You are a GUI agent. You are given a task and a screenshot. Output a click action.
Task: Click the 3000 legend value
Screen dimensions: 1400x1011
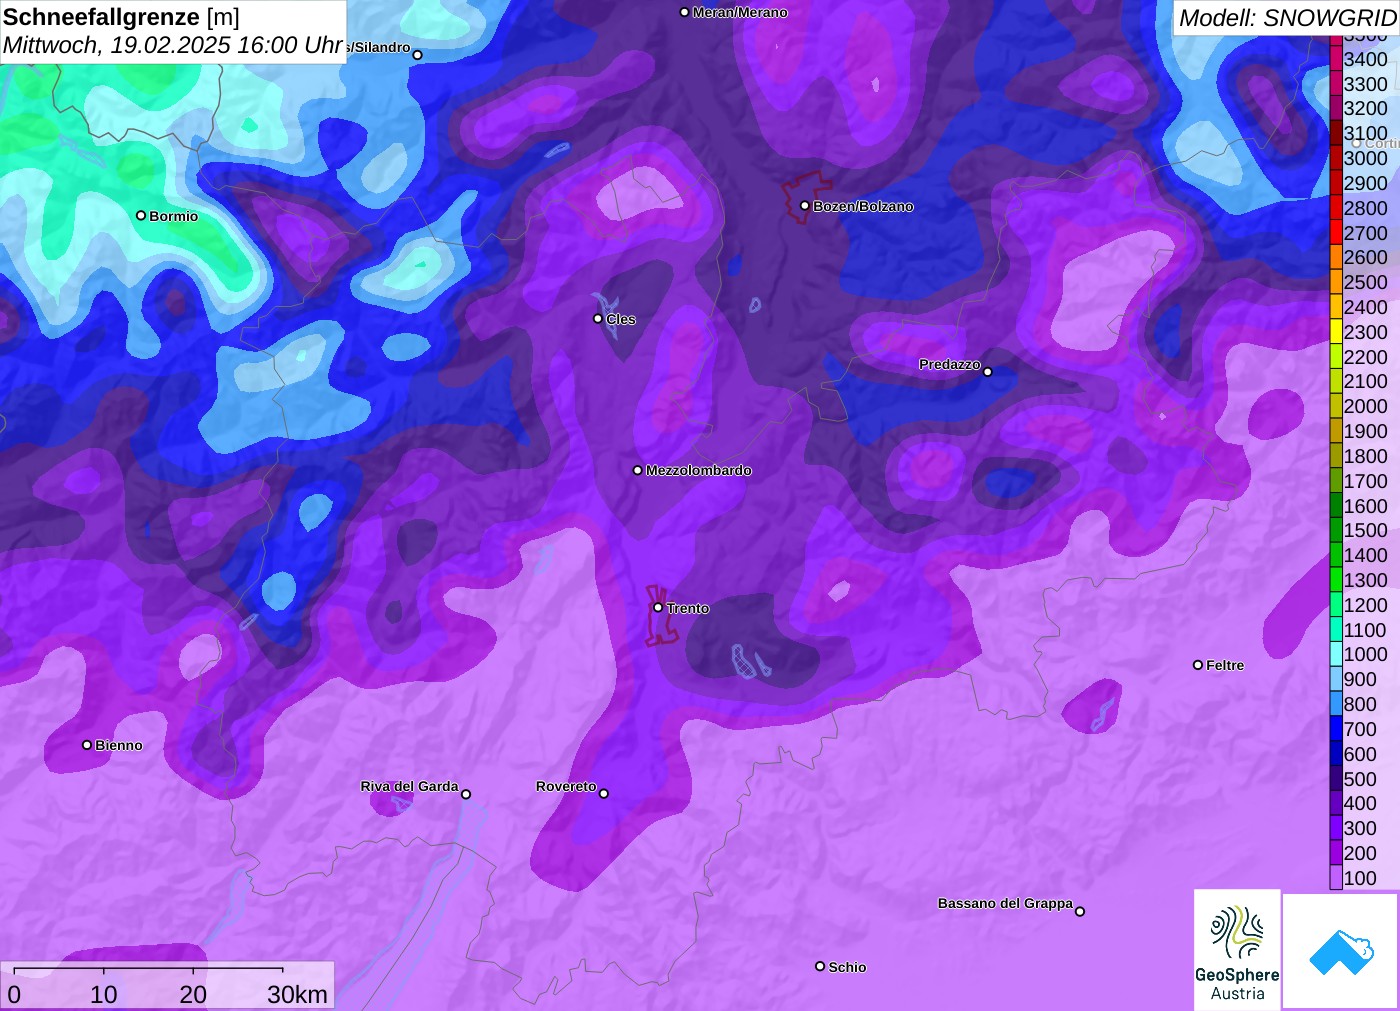pyautogui.click(x=1366, y=158)
